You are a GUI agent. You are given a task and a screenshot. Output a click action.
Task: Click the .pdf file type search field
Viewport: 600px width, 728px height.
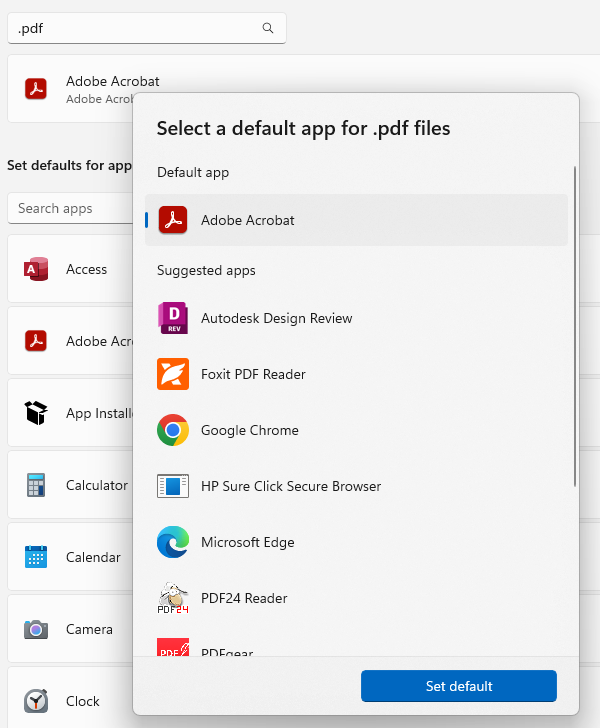(x=147, y=28)
